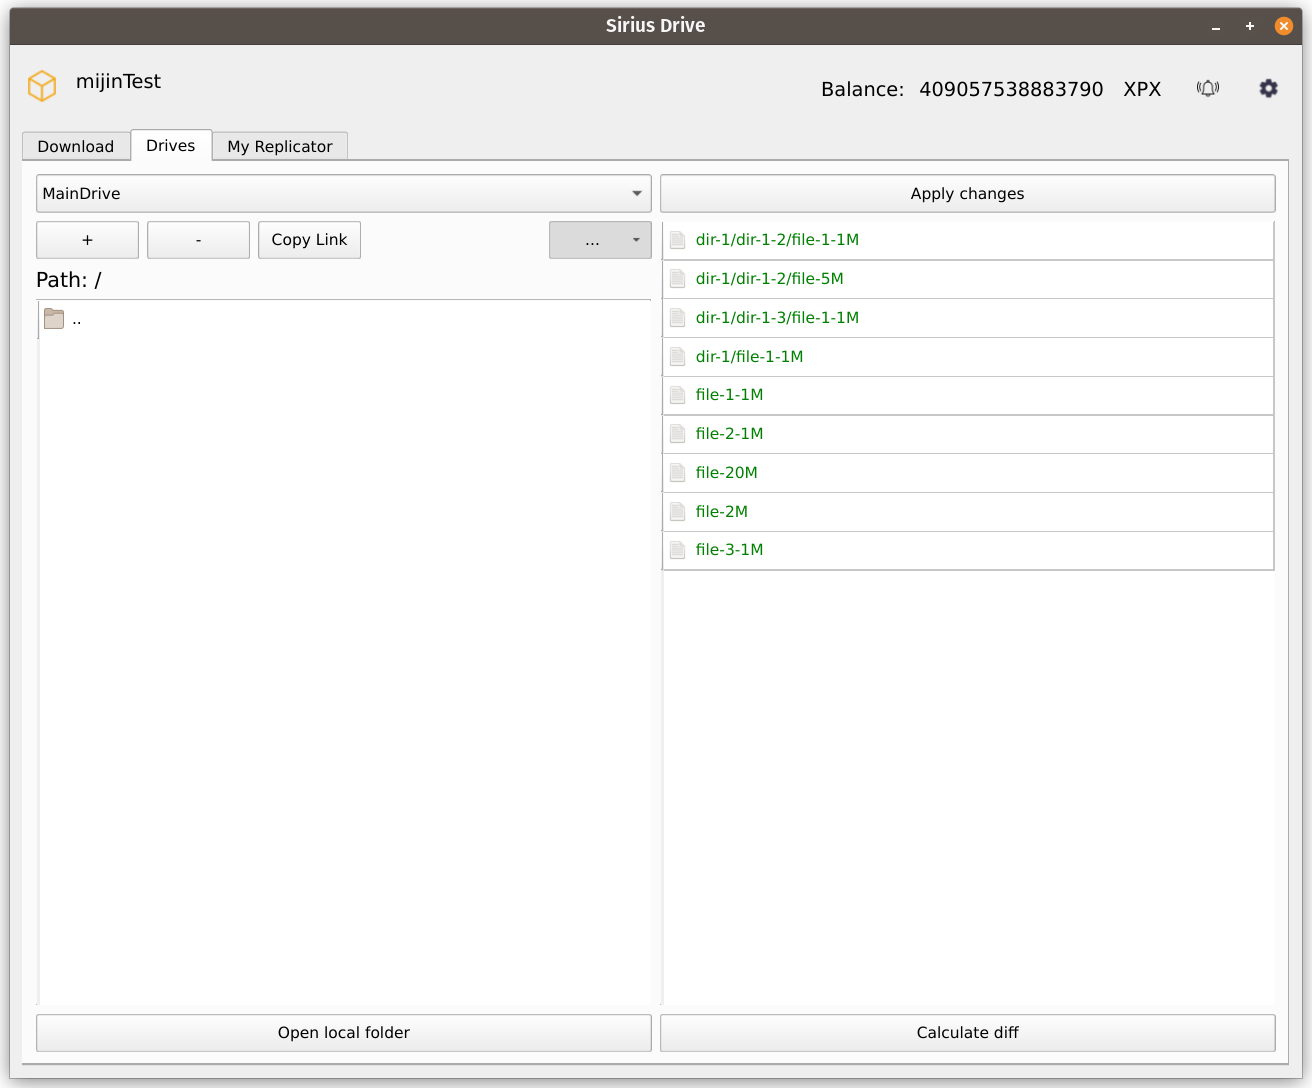Viewport: 1312px width, 1088px height.
Task: Click Calculate diff button
Action: (968, 1033)
